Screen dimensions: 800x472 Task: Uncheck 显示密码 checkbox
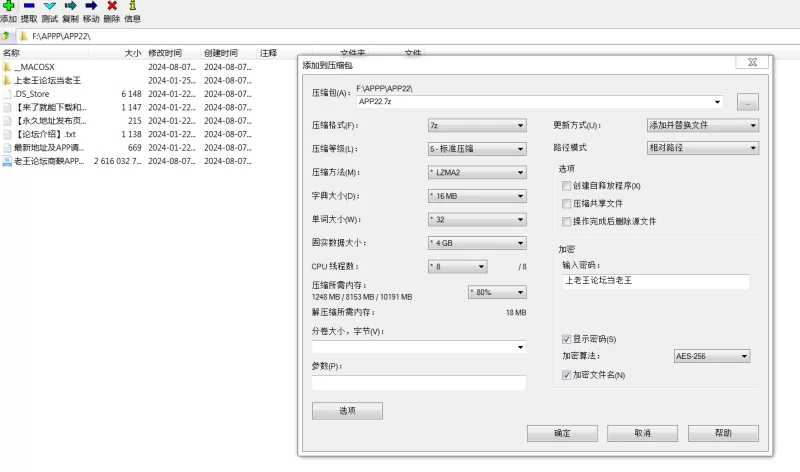(x=568, y=339)
